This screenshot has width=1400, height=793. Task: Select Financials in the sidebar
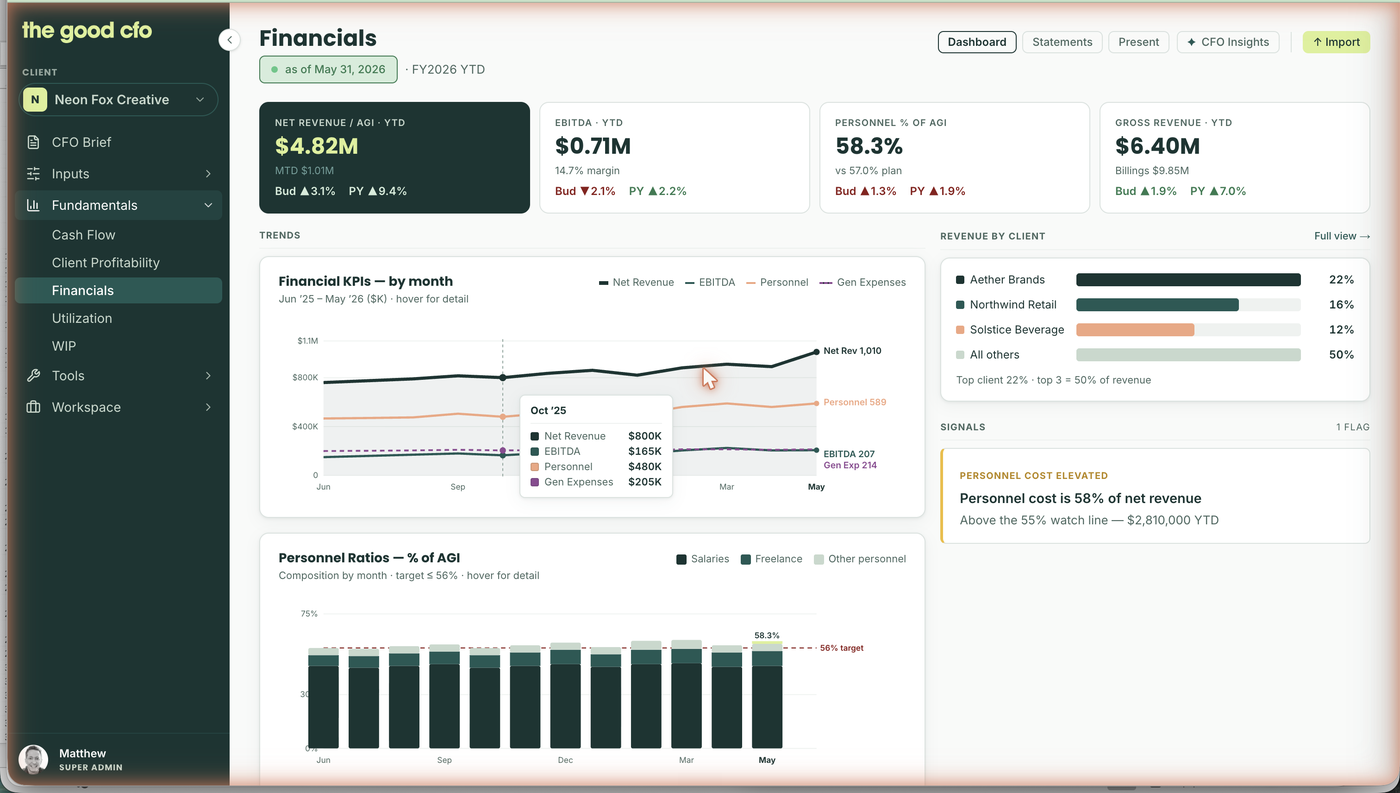118,290
